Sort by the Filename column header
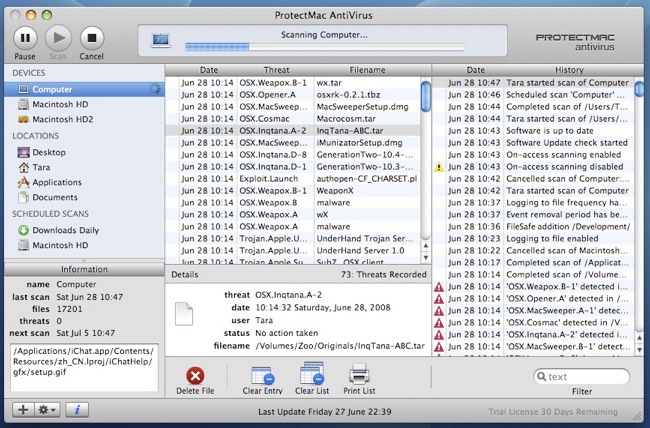 [x=367, y=70]
